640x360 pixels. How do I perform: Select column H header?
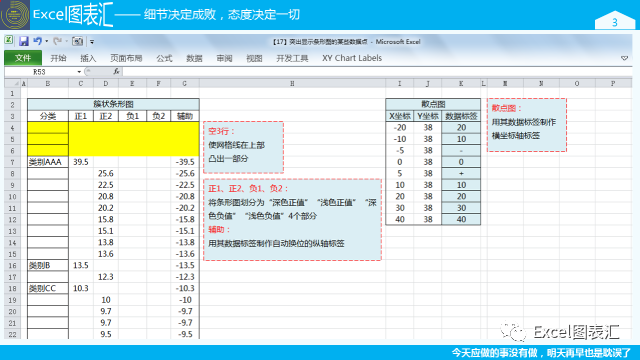pyautogui.click(x=292, y=83)
